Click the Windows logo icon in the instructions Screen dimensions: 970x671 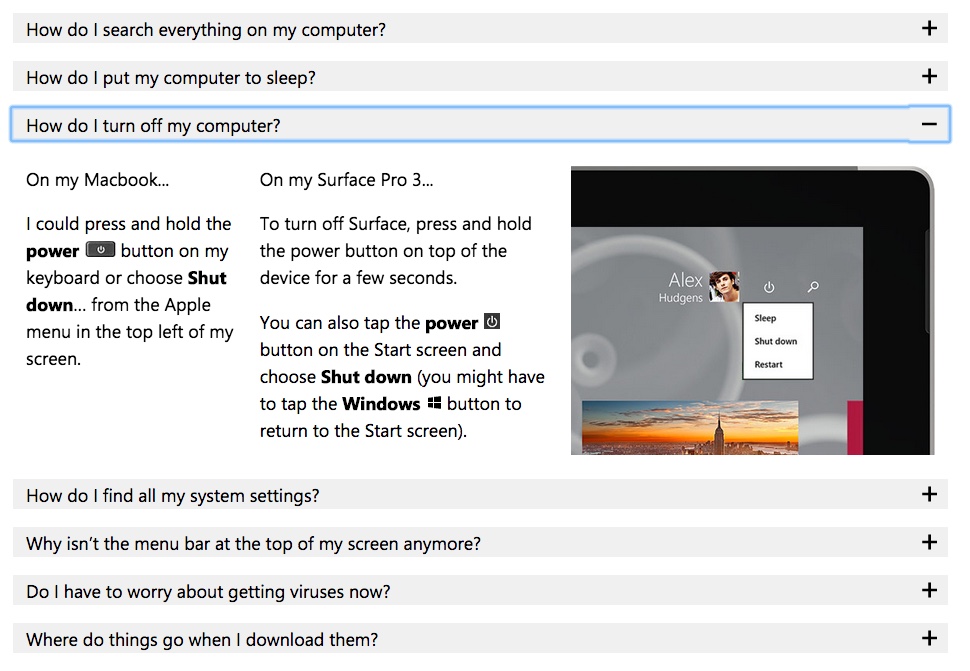click(x=434, y=403)
